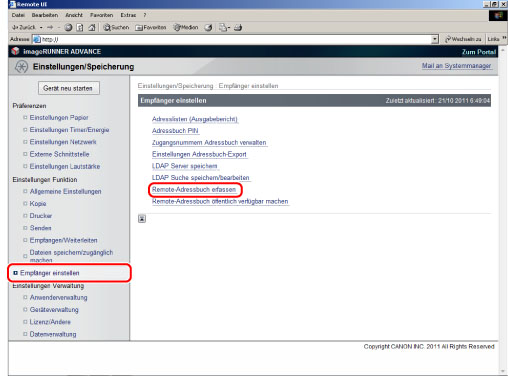Open the address bar dropdown arrow

coord(435,39)
